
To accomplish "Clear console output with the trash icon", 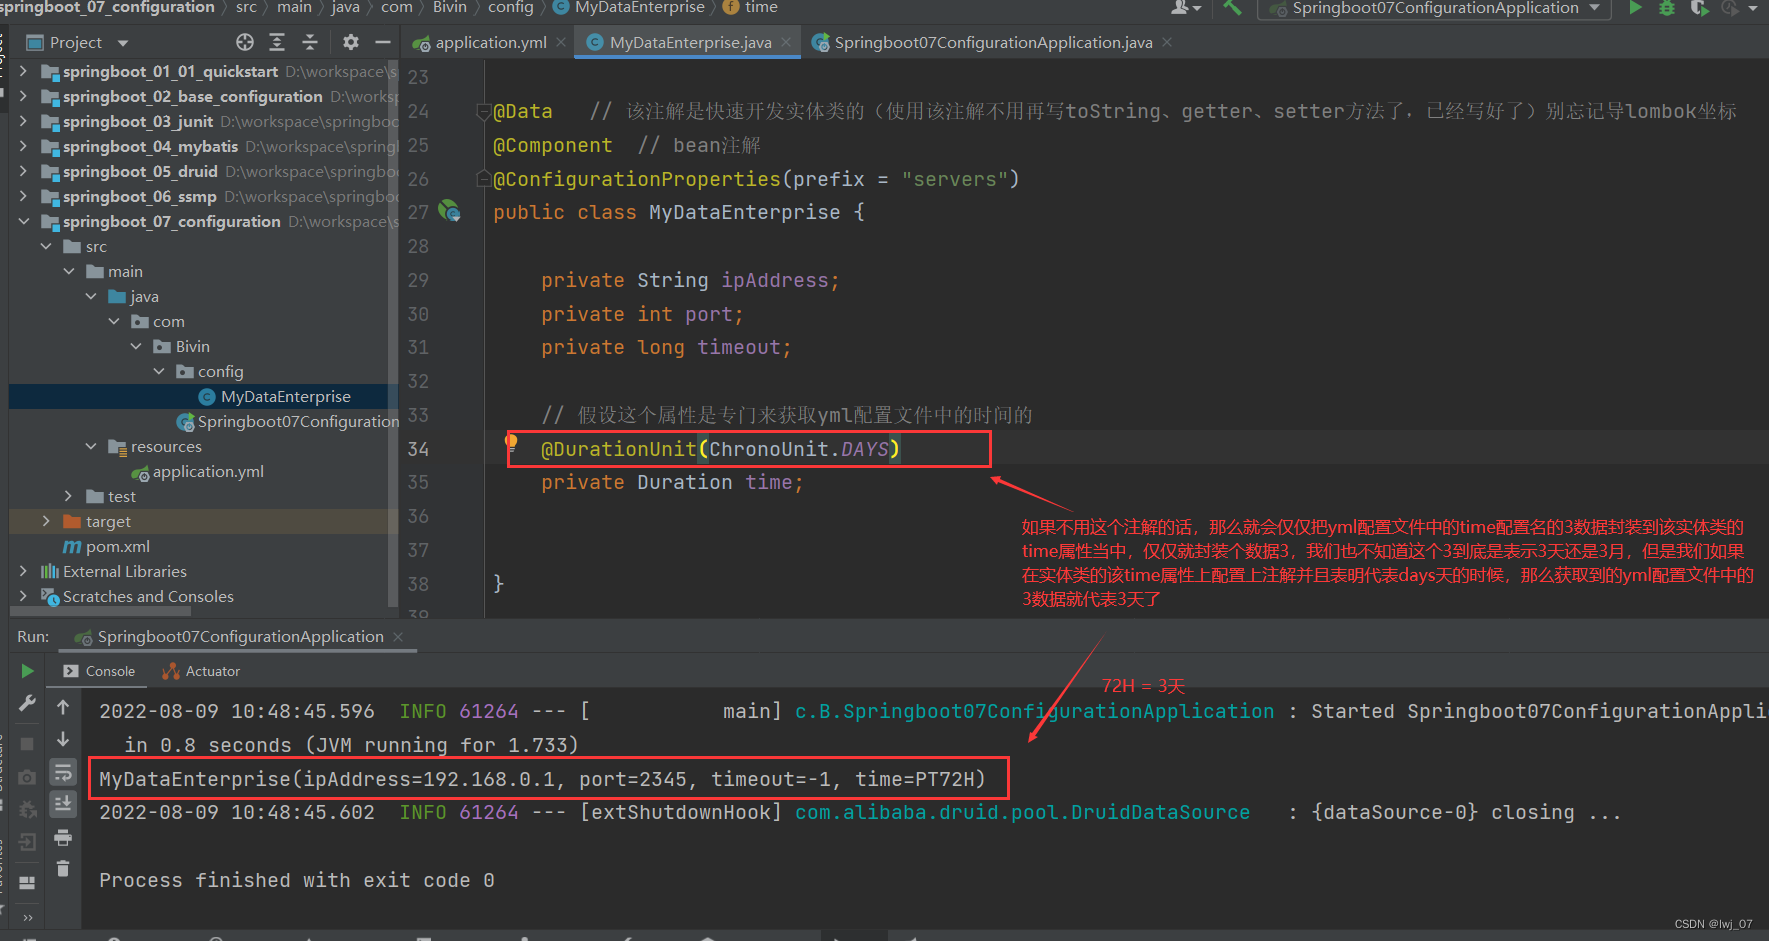I will (x=63, y=868).
